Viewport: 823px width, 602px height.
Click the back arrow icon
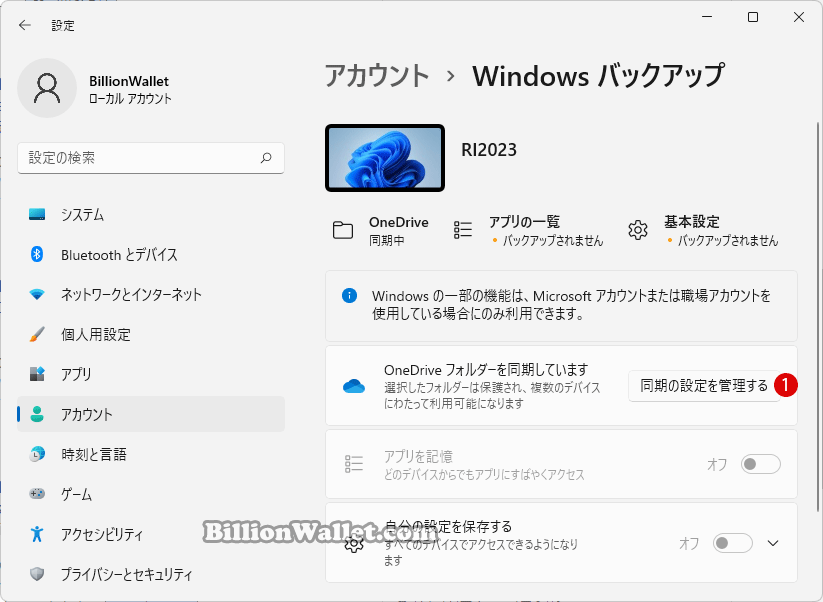[x=25, y=25]
